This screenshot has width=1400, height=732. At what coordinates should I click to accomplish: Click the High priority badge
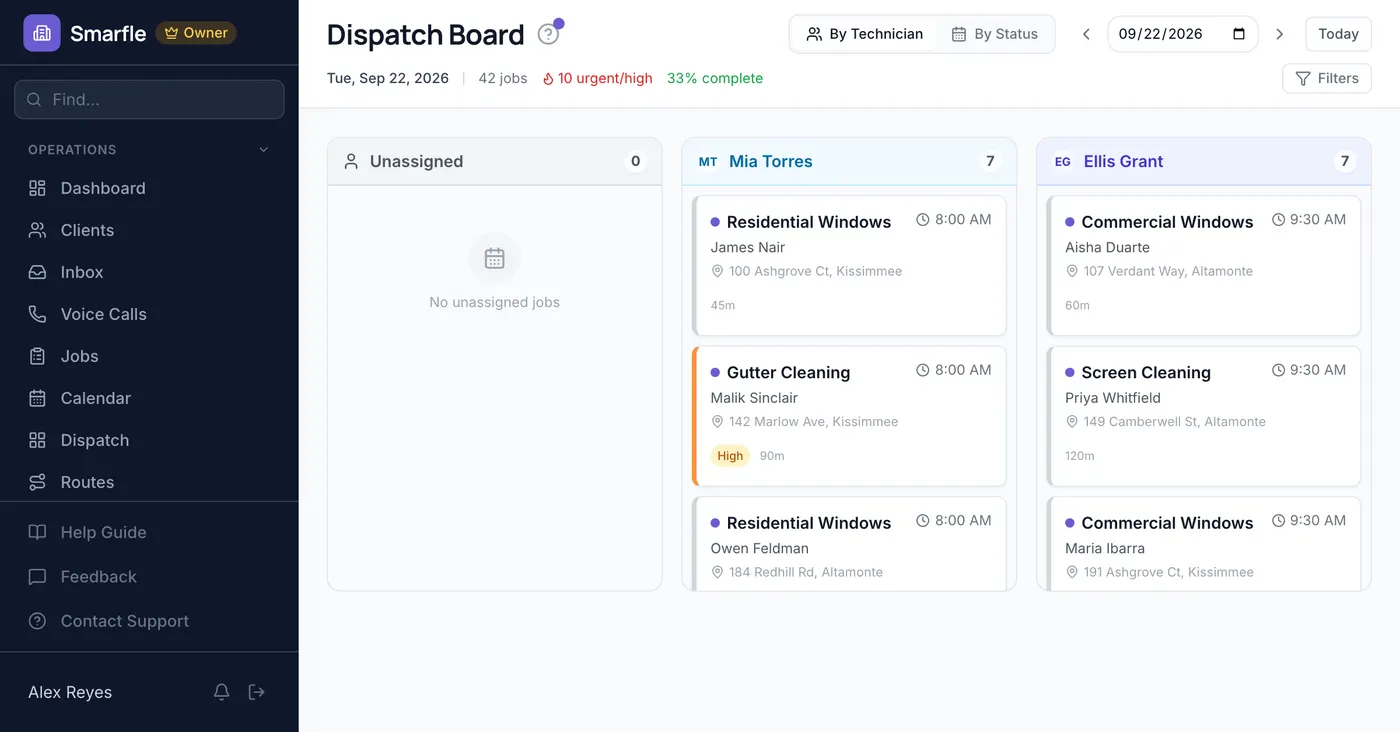730,456
